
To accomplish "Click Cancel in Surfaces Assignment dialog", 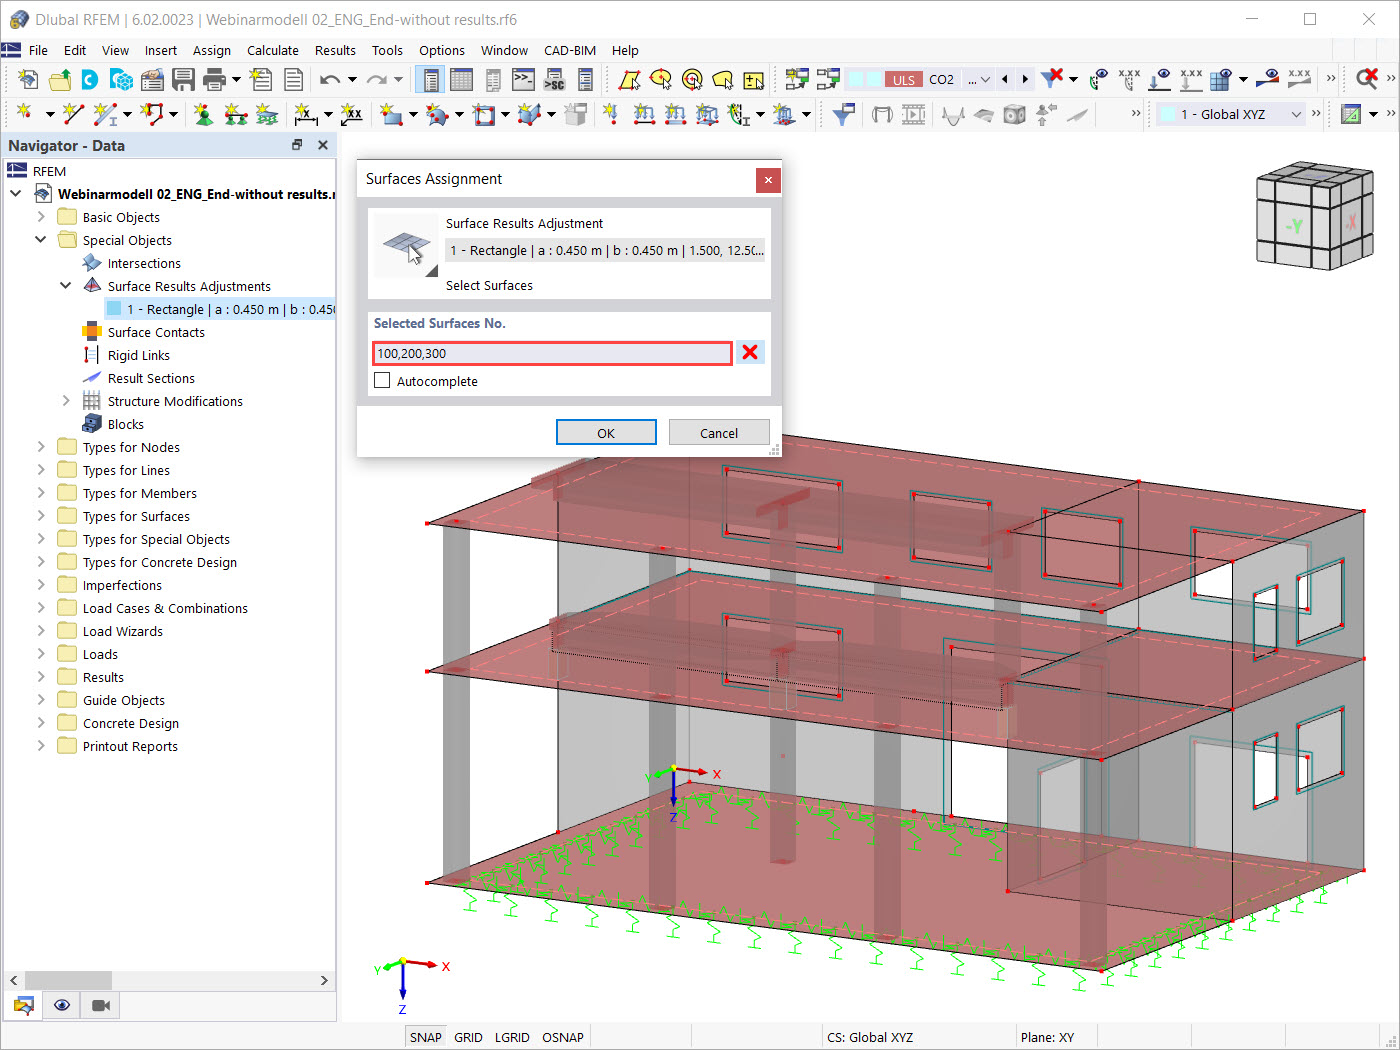I will pyautogui.click(x=719, y=432).
